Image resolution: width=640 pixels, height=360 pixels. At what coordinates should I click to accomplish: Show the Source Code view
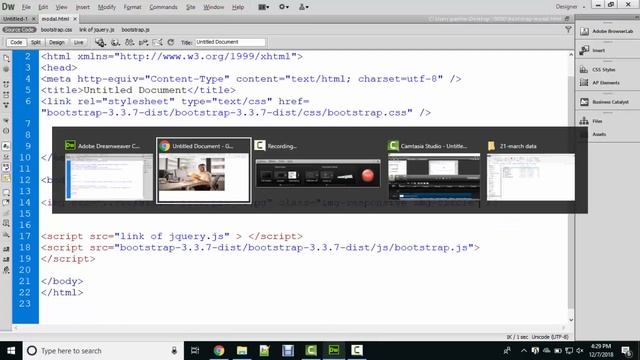point(19,30)
